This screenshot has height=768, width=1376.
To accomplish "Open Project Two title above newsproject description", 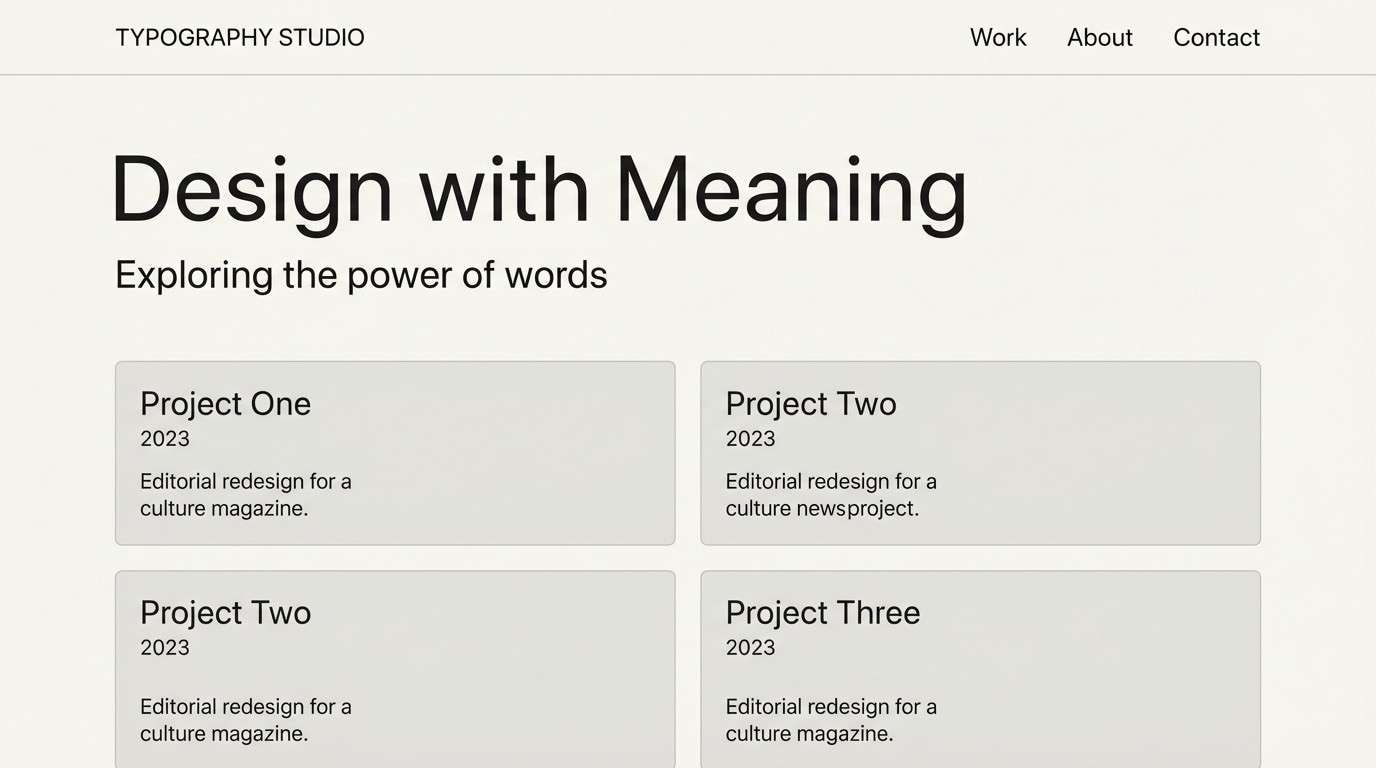I will point(810,404).
